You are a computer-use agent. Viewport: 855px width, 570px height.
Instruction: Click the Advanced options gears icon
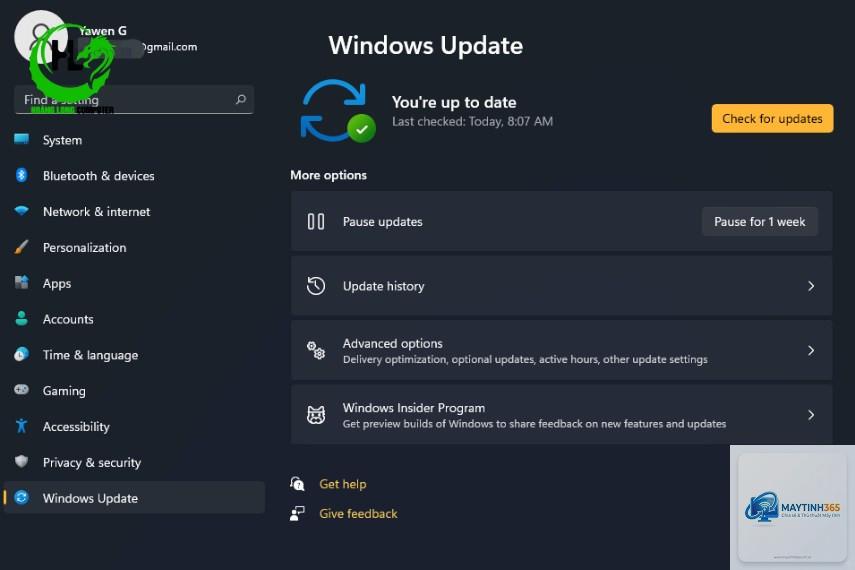[x=316, y=350]
